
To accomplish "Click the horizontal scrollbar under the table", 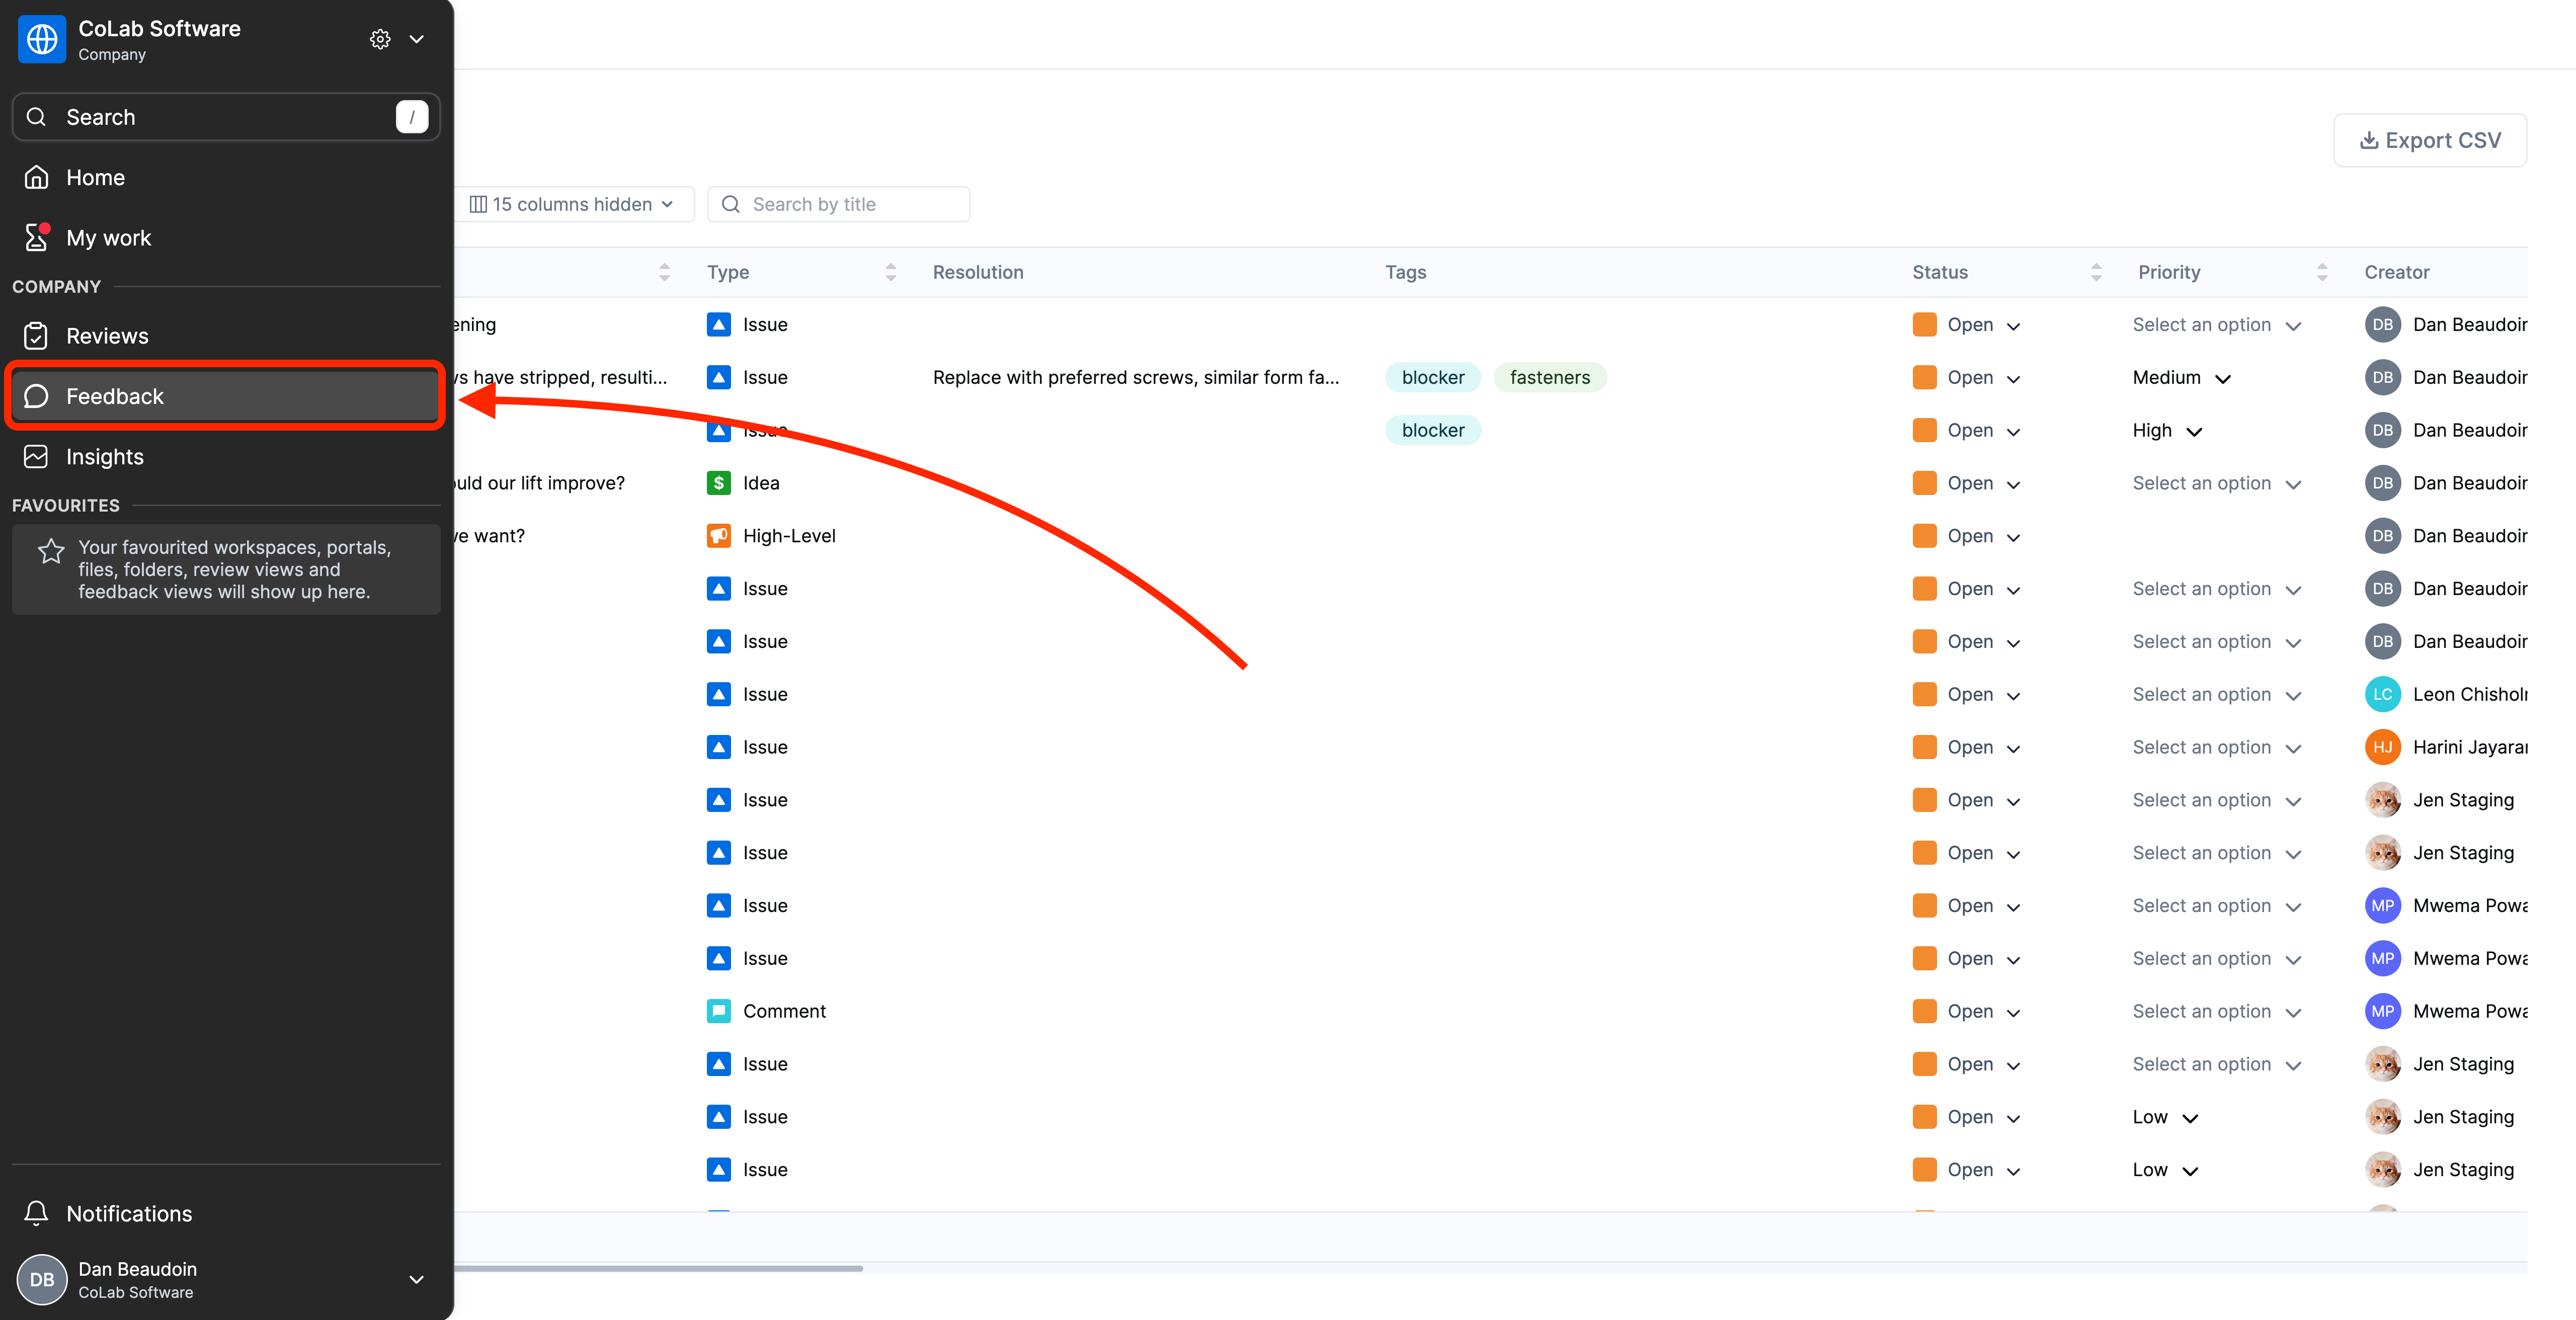I will coord(658,1268).
